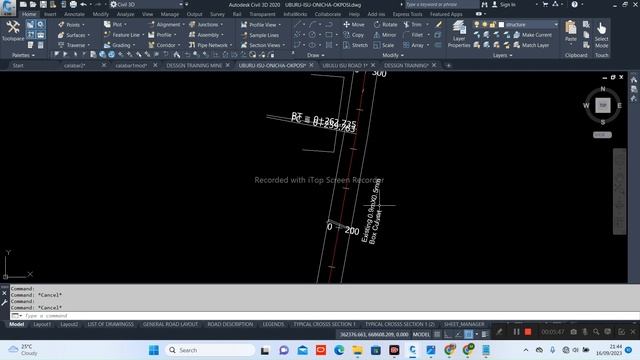The width and height of the screenshot is (640, 360).
Task: Pause the screen recording
Action: click(x=516, y=332)
